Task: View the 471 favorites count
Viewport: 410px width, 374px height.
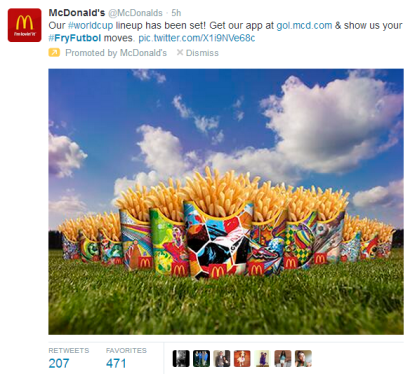Action: click(x=116, y=363)
